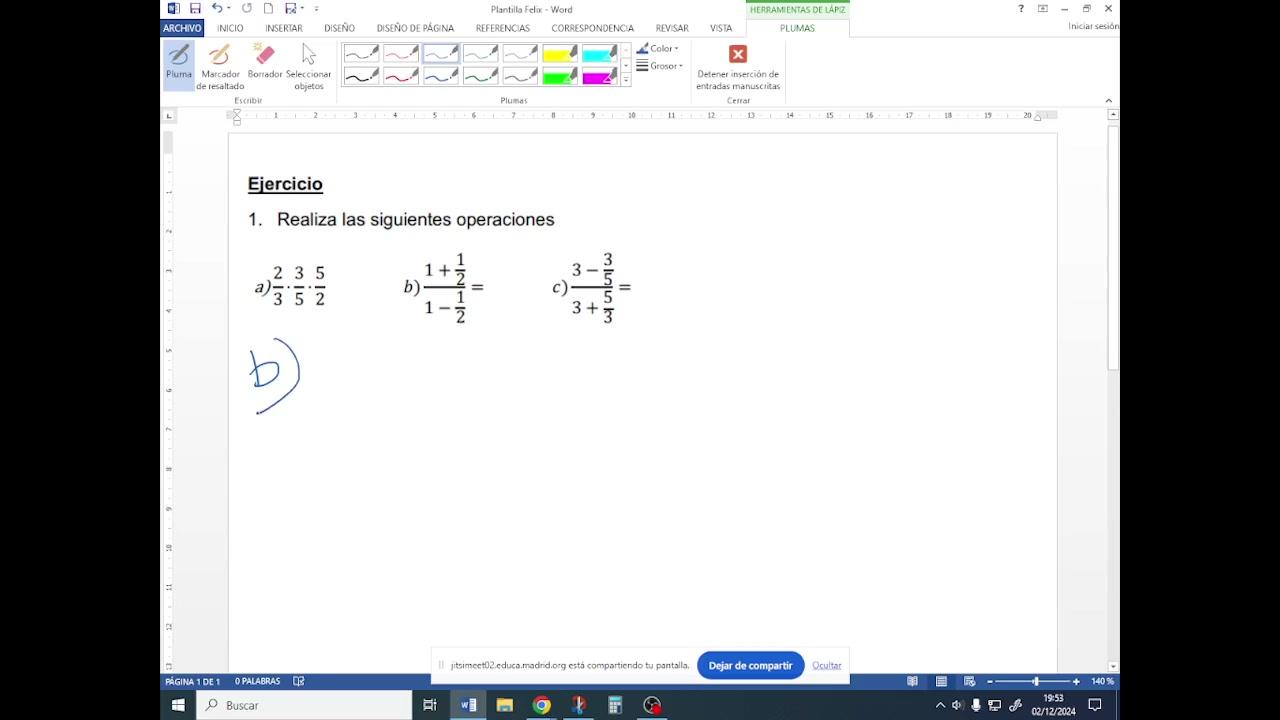The height and width of the screenshot is (720, 1280).
Task: Switch to the DISEÑO tab
Action: pyautogui.click(x=339, y=28)
